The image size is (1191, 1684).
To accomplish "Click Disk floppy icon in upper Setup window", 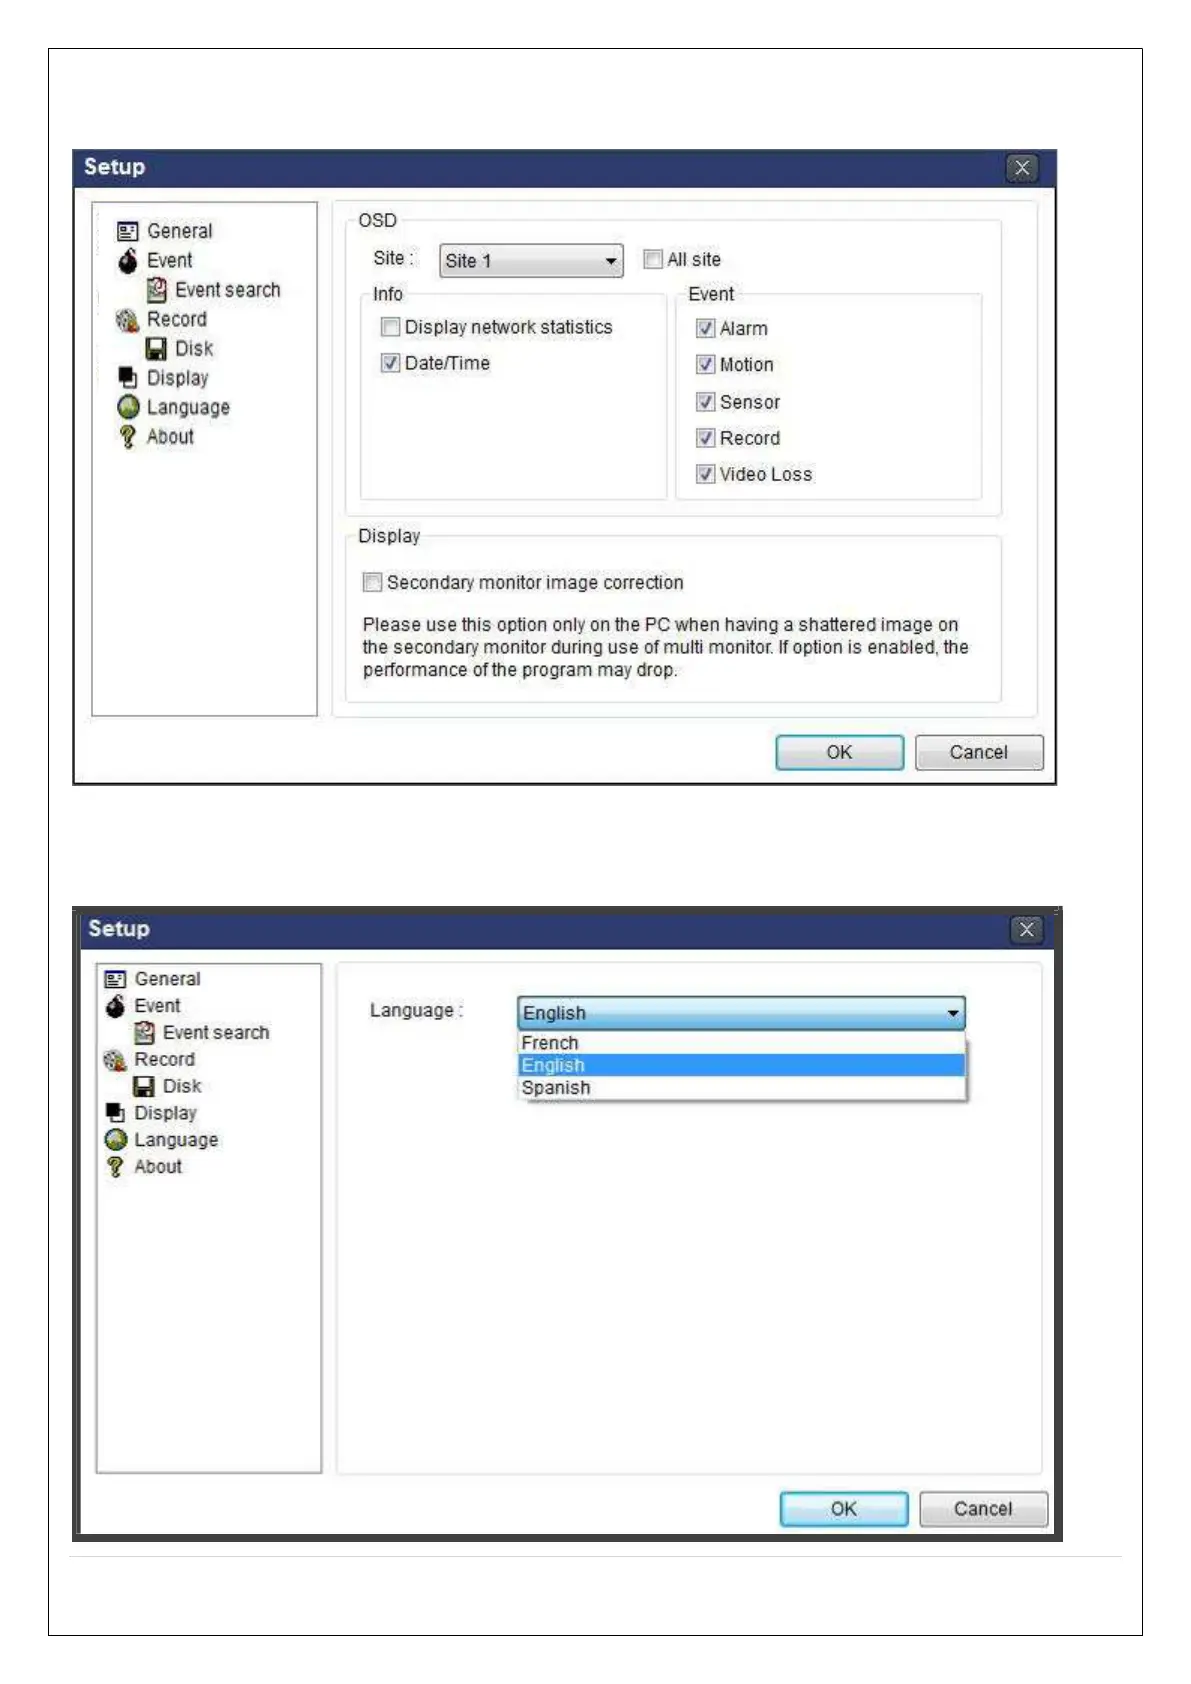I will pyautogui.click(x=156, y=349).
